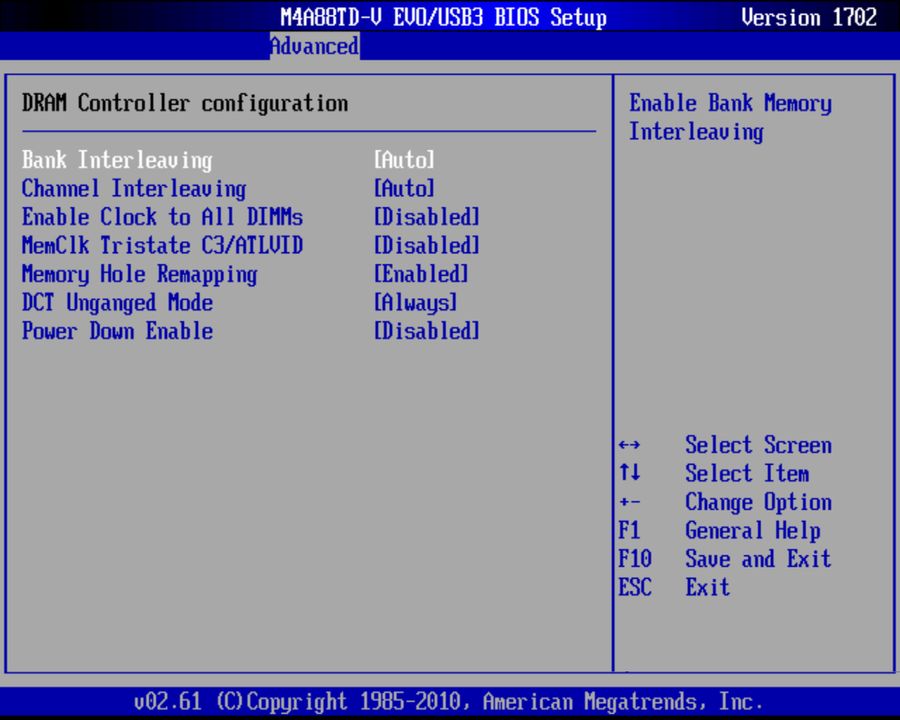This screenshot has height=720, width=900.
Task: Disable Memory Hole Remapping
Action: (421, 274)
